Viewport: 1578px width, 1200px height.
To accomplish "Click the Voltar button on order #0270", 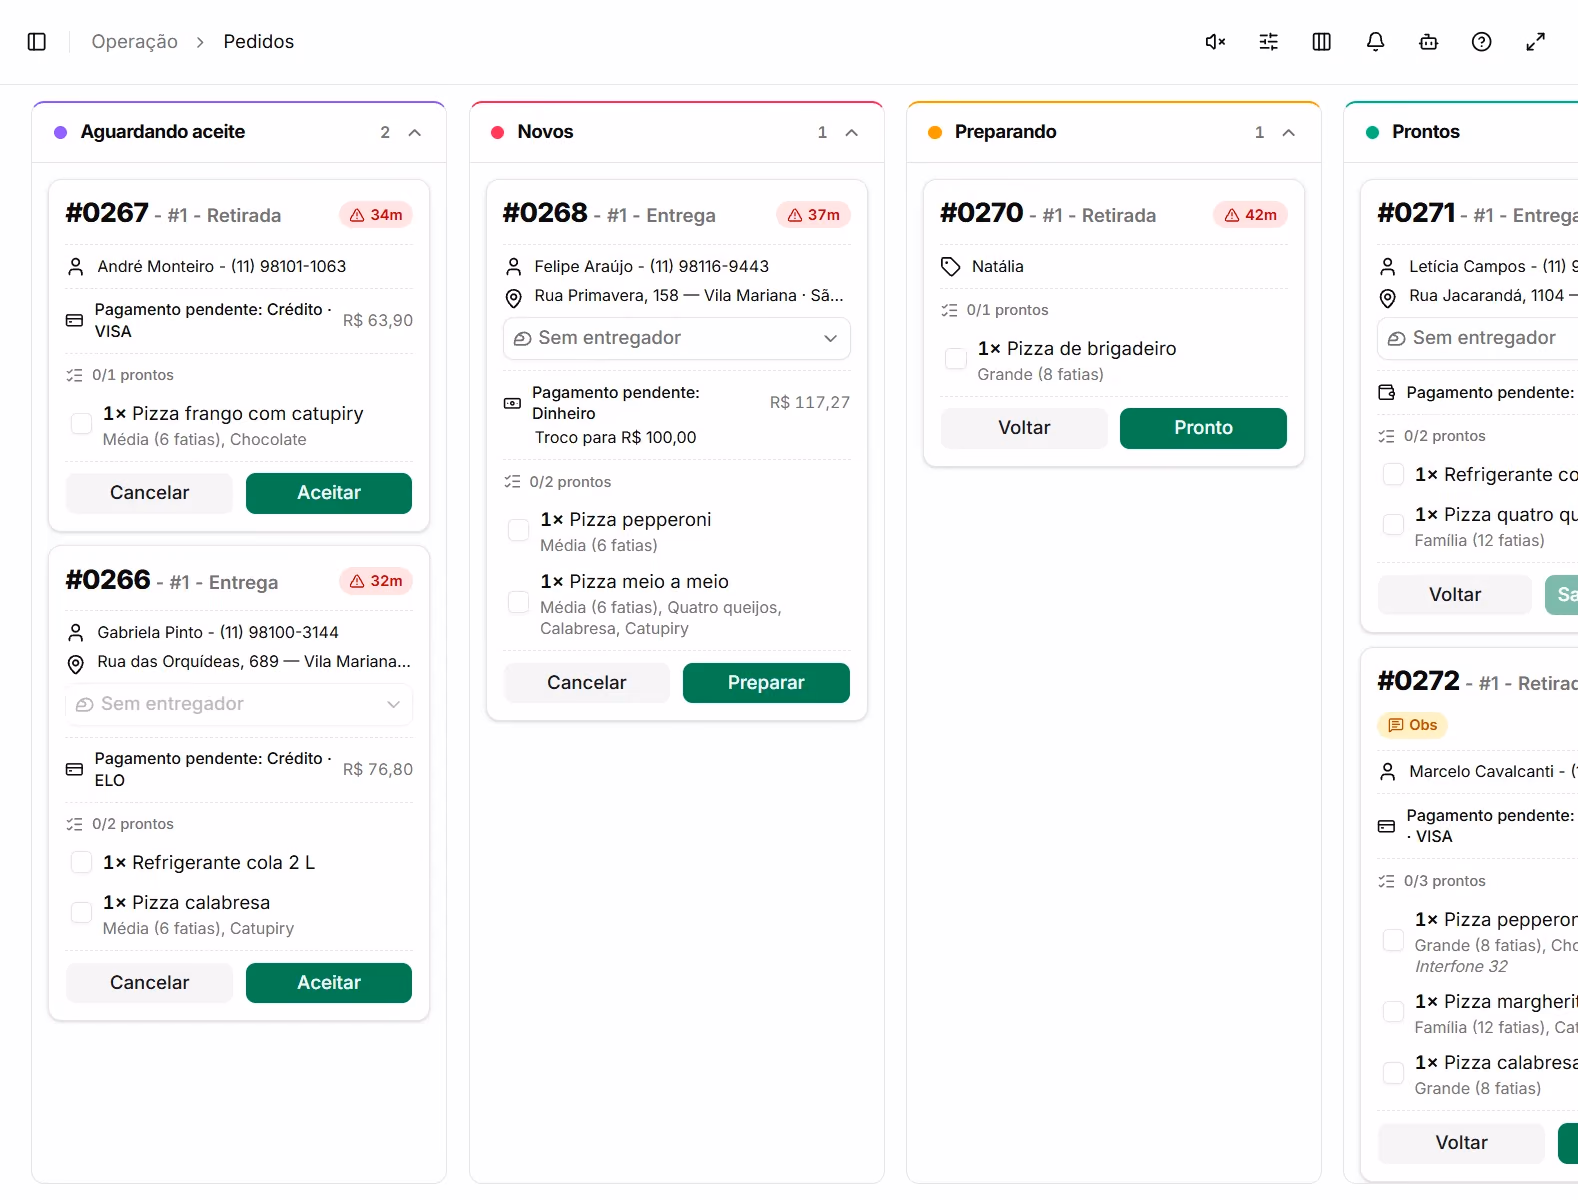I will tap(1024, 429).
